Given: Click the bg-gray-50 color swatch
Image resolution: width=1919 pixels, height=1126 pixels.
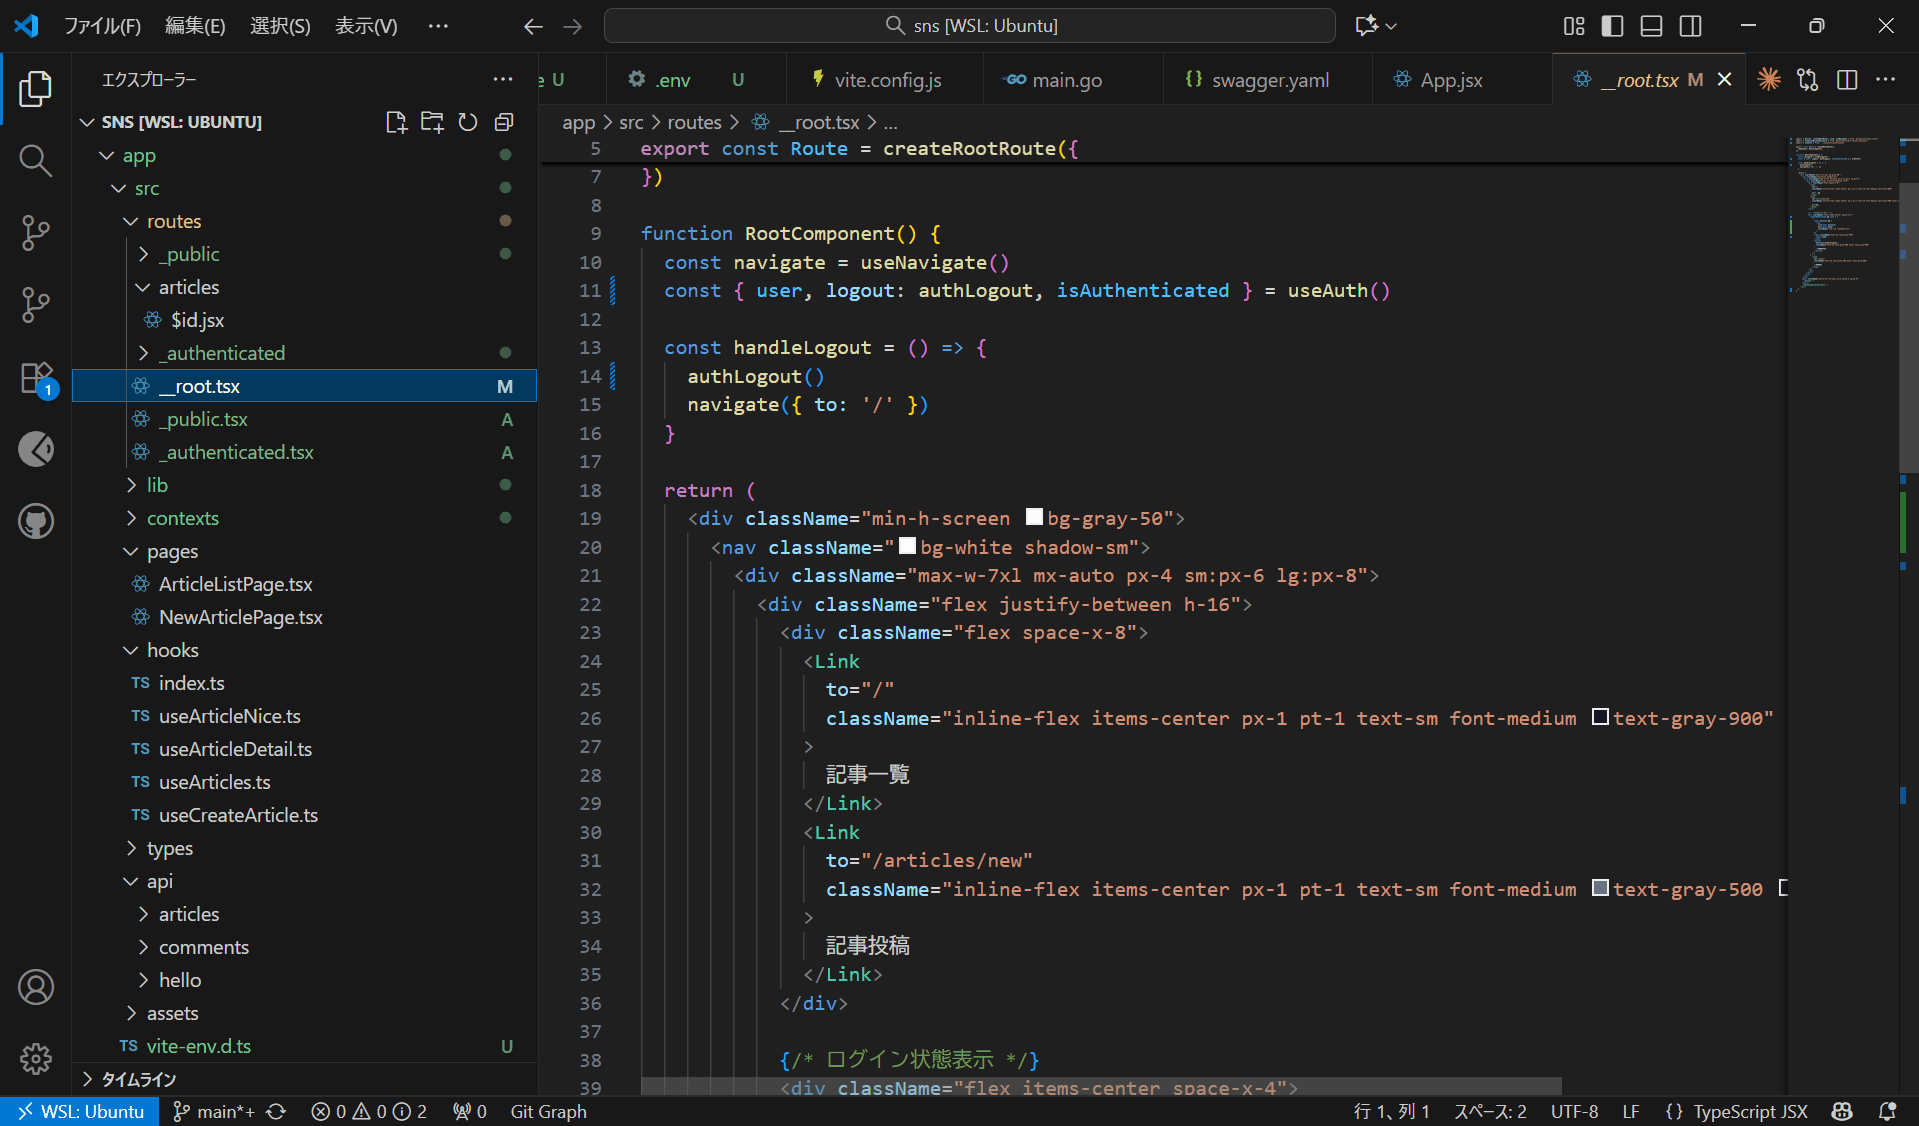Looking at the screenshot, I should (x=1034, y=517).
